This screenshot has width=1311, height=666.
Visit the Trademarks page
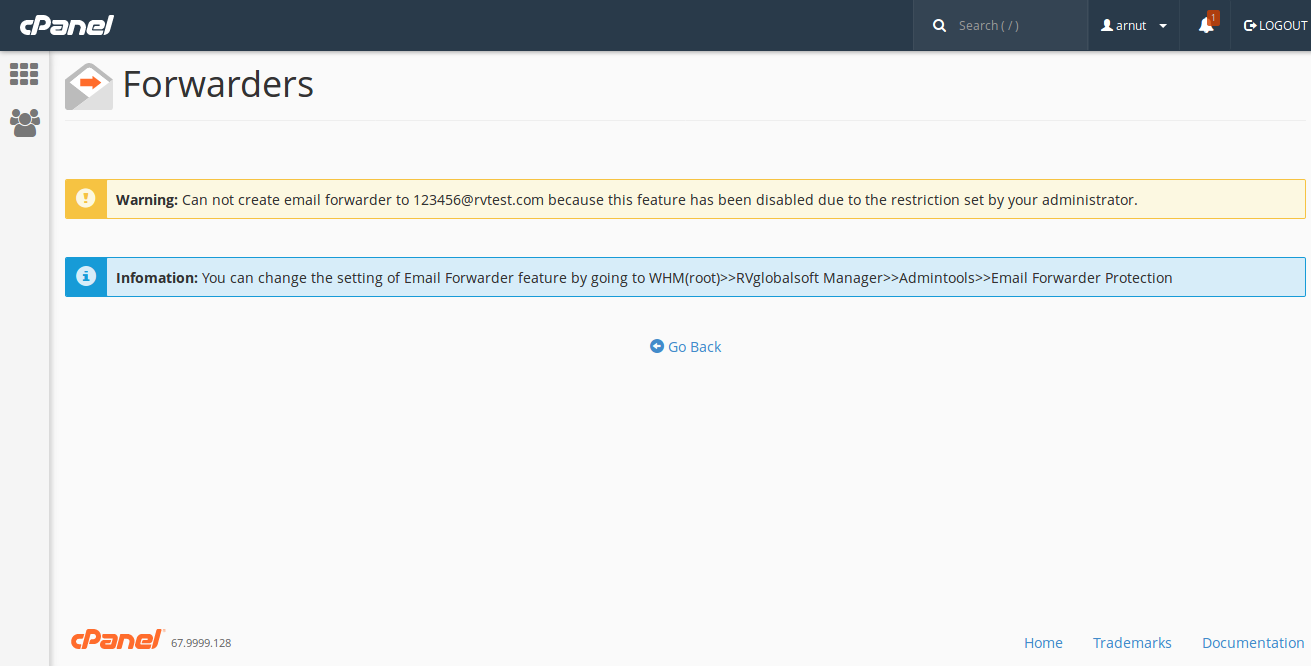pos(1132,643)
